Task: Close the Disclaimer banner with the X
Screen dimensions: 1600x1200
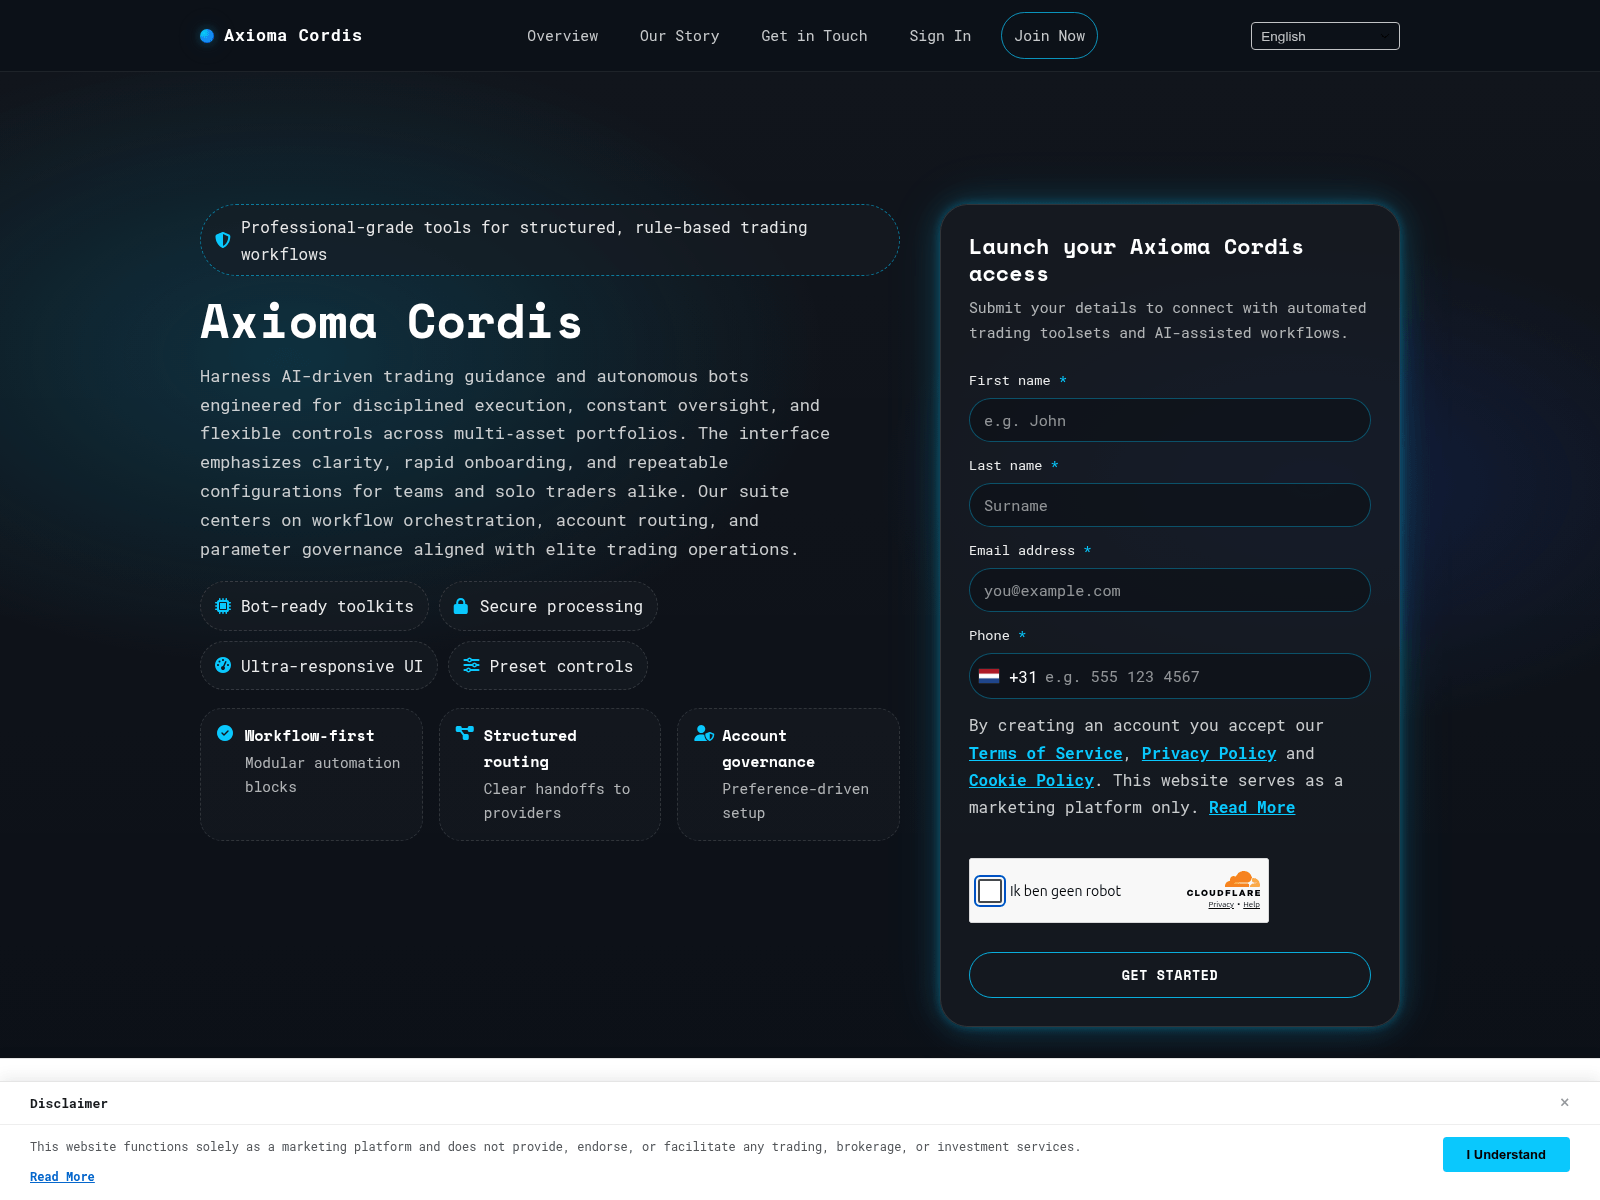Action: (x=1565, y=1102)
